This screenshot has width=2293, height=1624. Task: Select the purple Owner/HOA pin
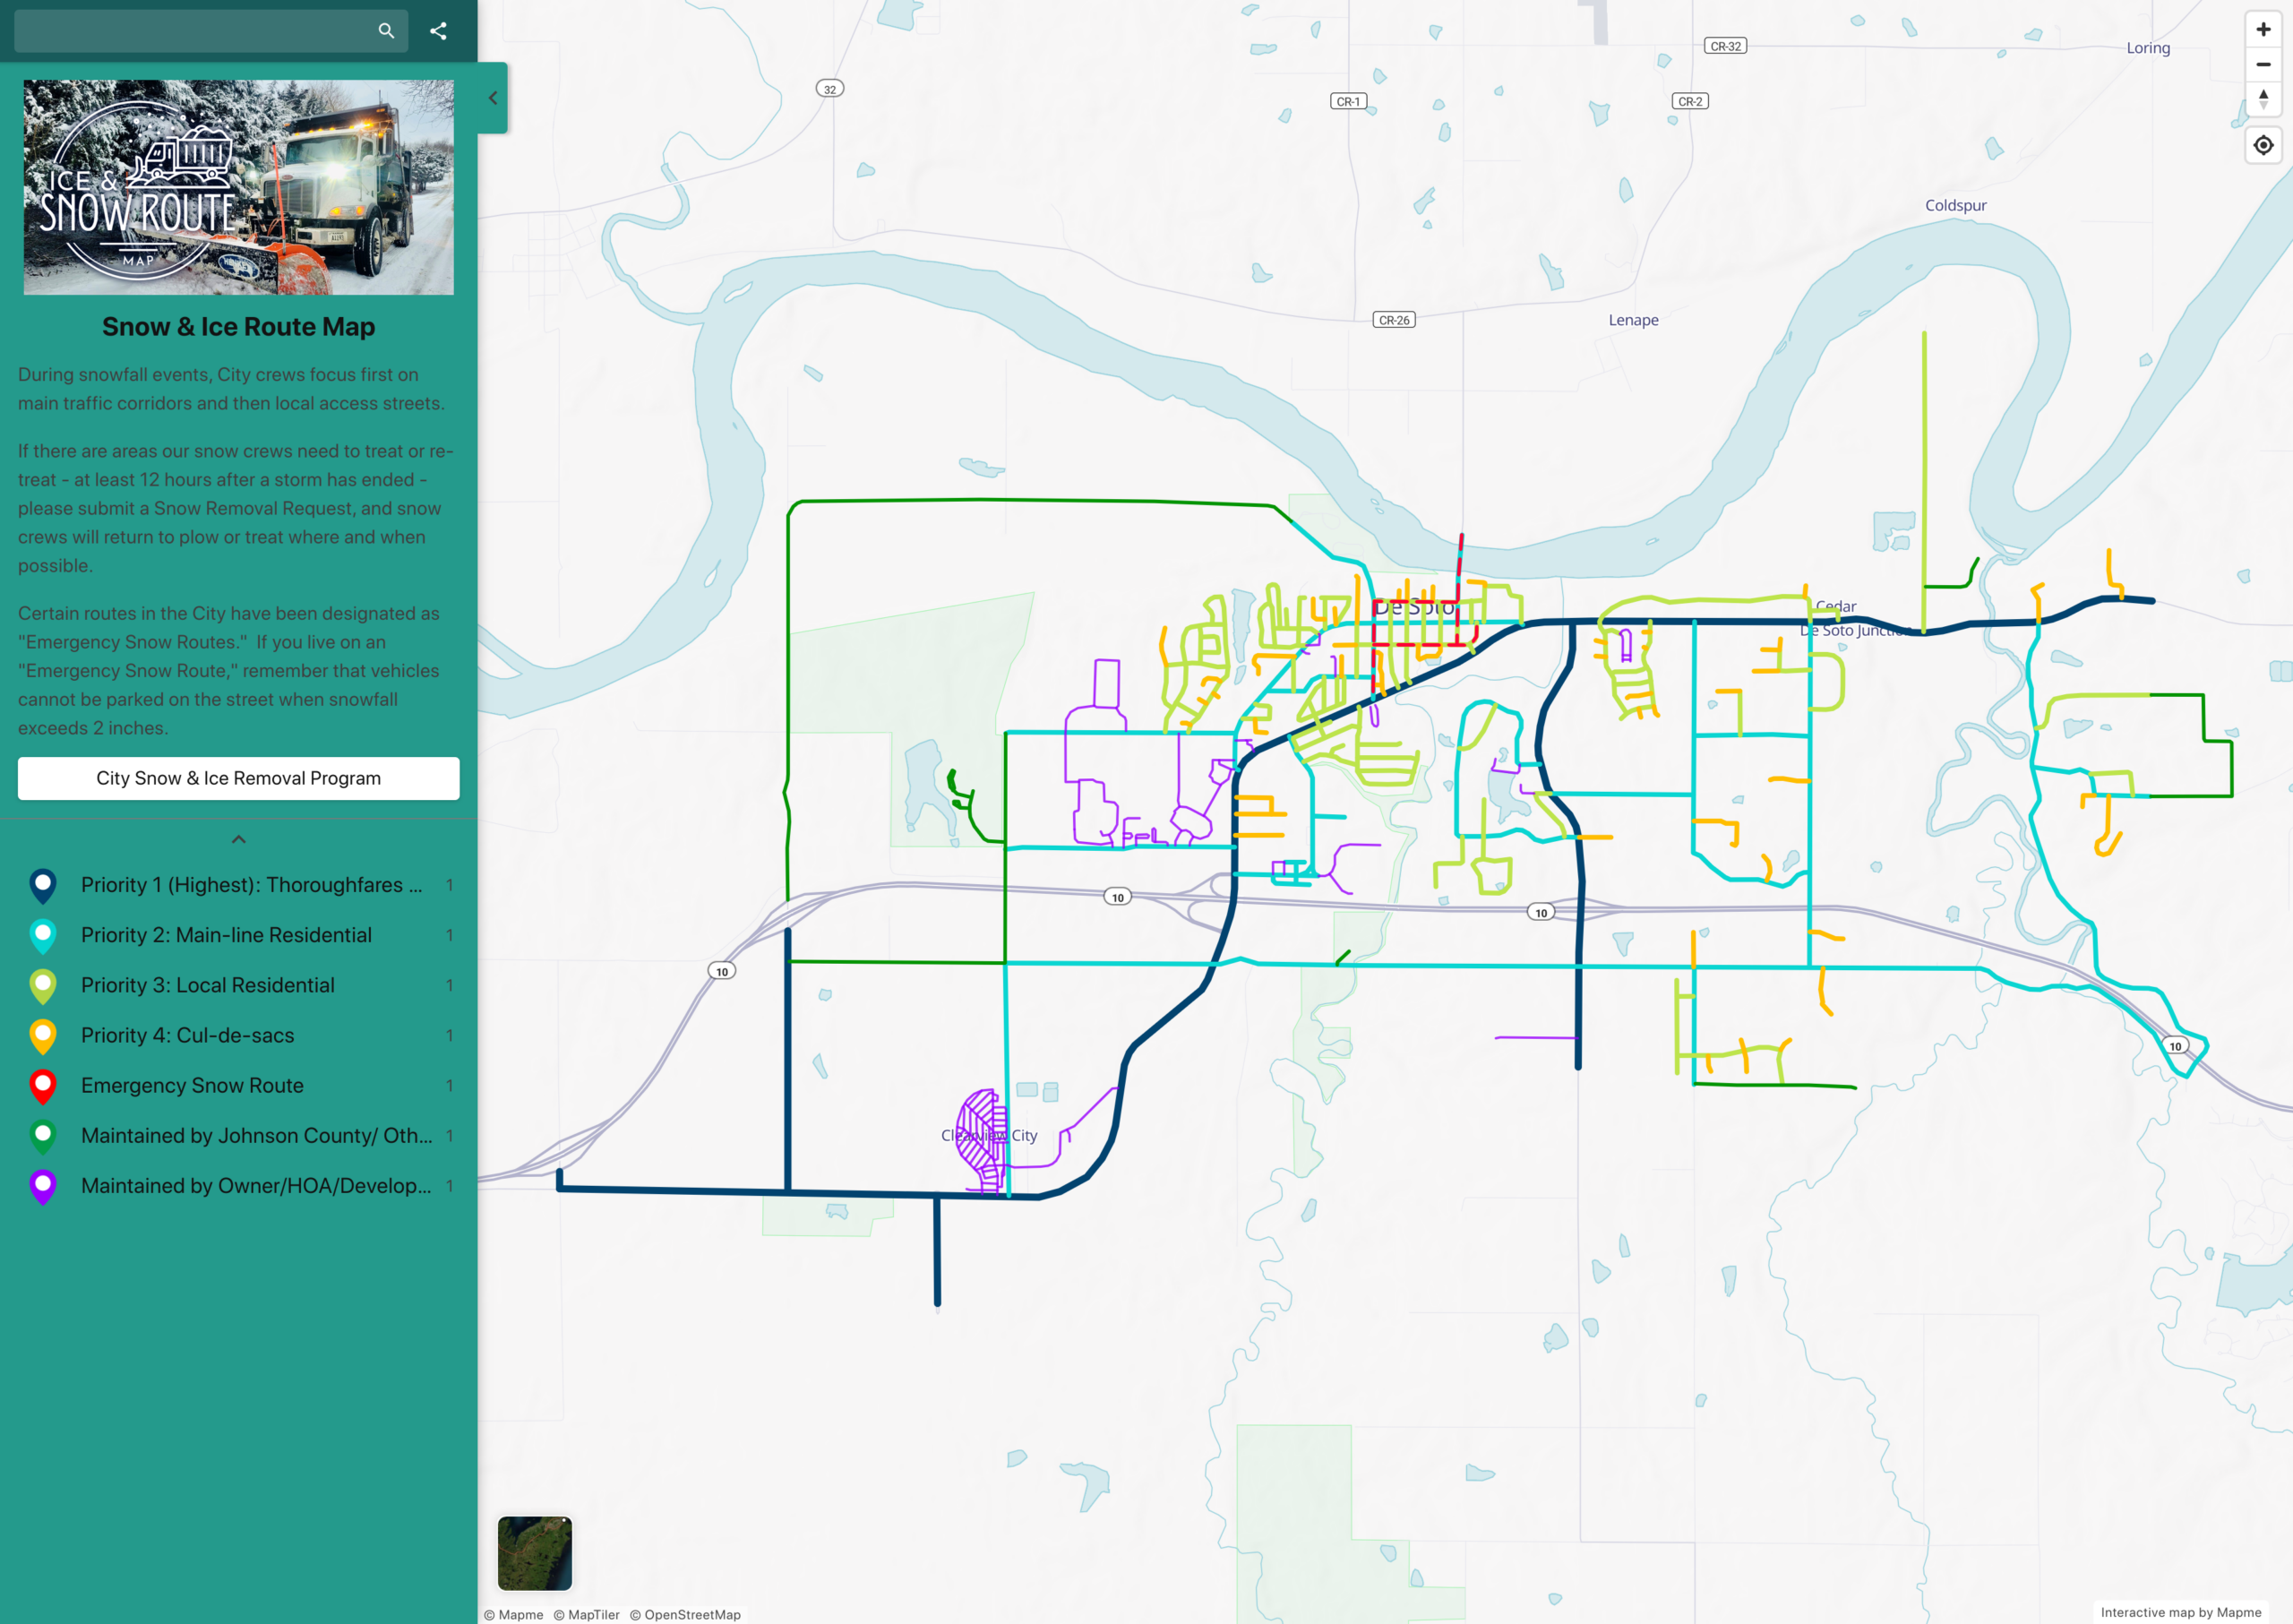point(43,1186)
